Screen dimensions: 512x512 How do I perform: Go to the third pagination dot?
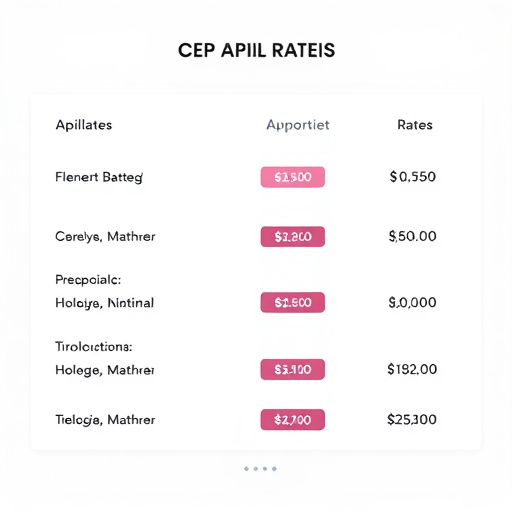click(x=265, y=469)
